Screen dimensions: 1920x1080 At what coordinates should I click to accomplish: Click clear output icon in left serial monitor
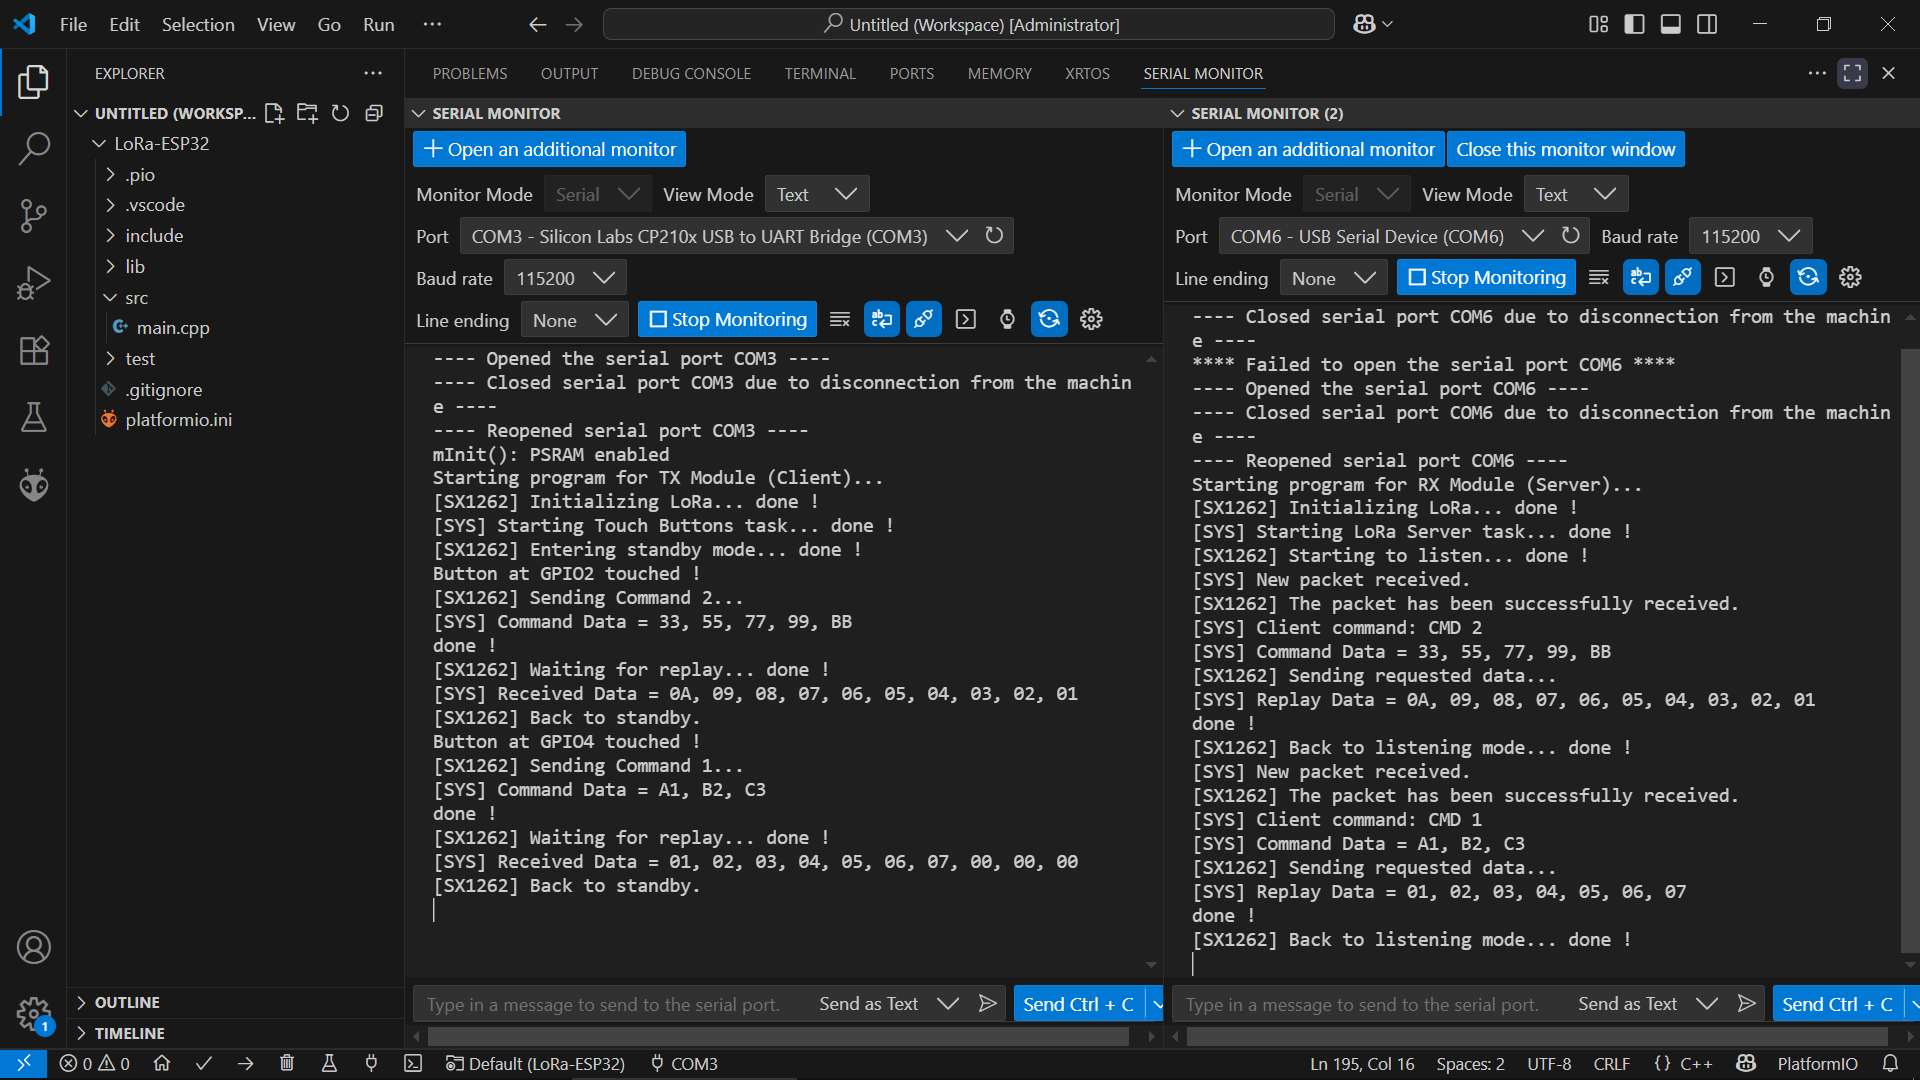point(840,319)
